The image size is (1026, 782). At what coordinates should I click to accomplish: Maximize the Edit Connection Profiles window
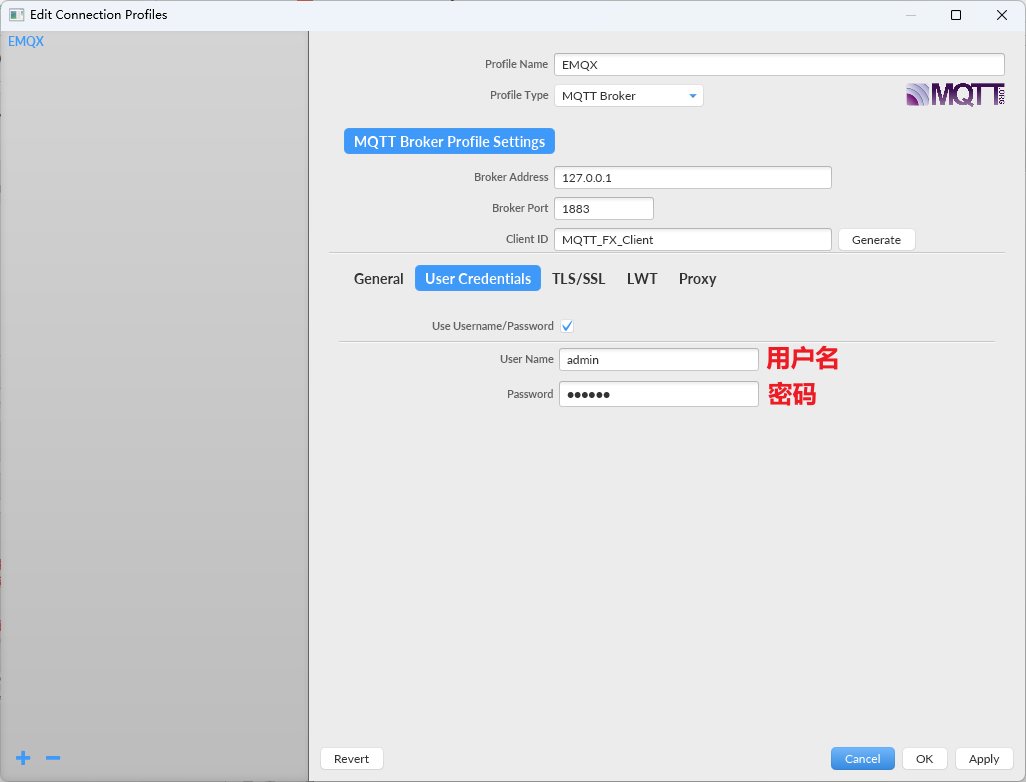pos(956,14)
